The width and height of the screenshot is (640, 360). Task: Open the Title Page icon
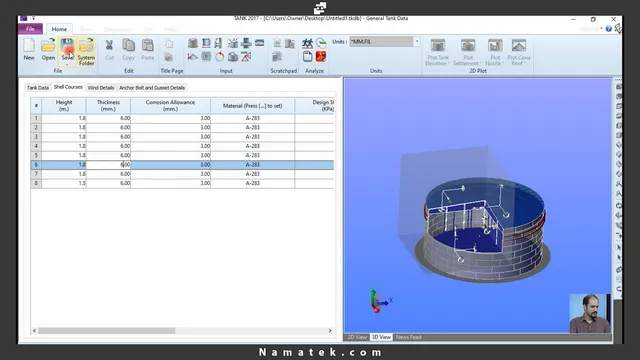[x=169, y=44]
